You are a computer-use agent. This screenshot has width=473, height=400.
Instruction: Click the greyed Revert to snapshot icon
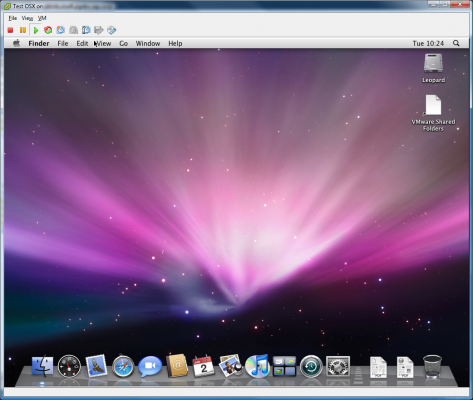73,30
